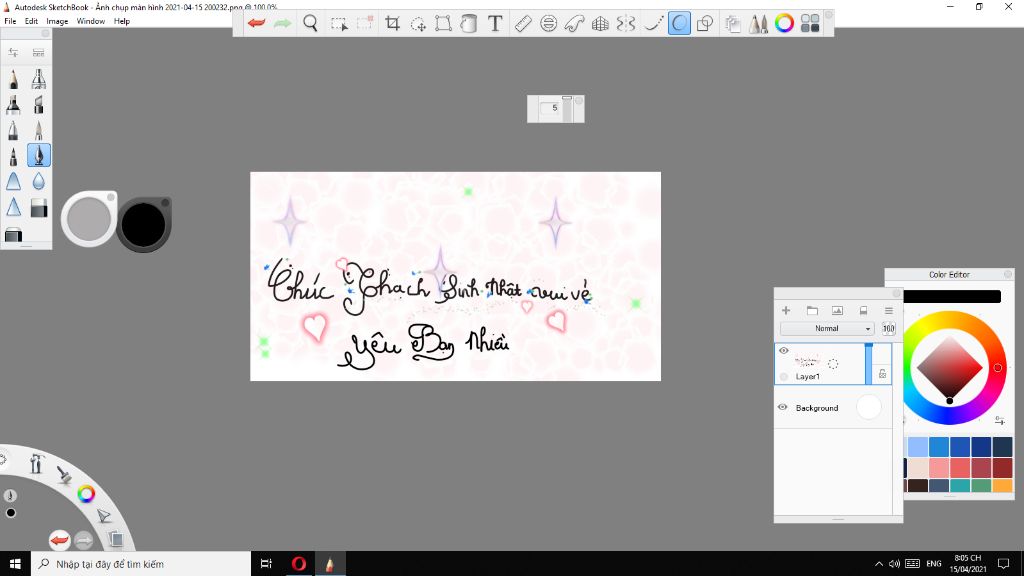Click the red Undo arrow in top toolbar

[x=257, y=24]
